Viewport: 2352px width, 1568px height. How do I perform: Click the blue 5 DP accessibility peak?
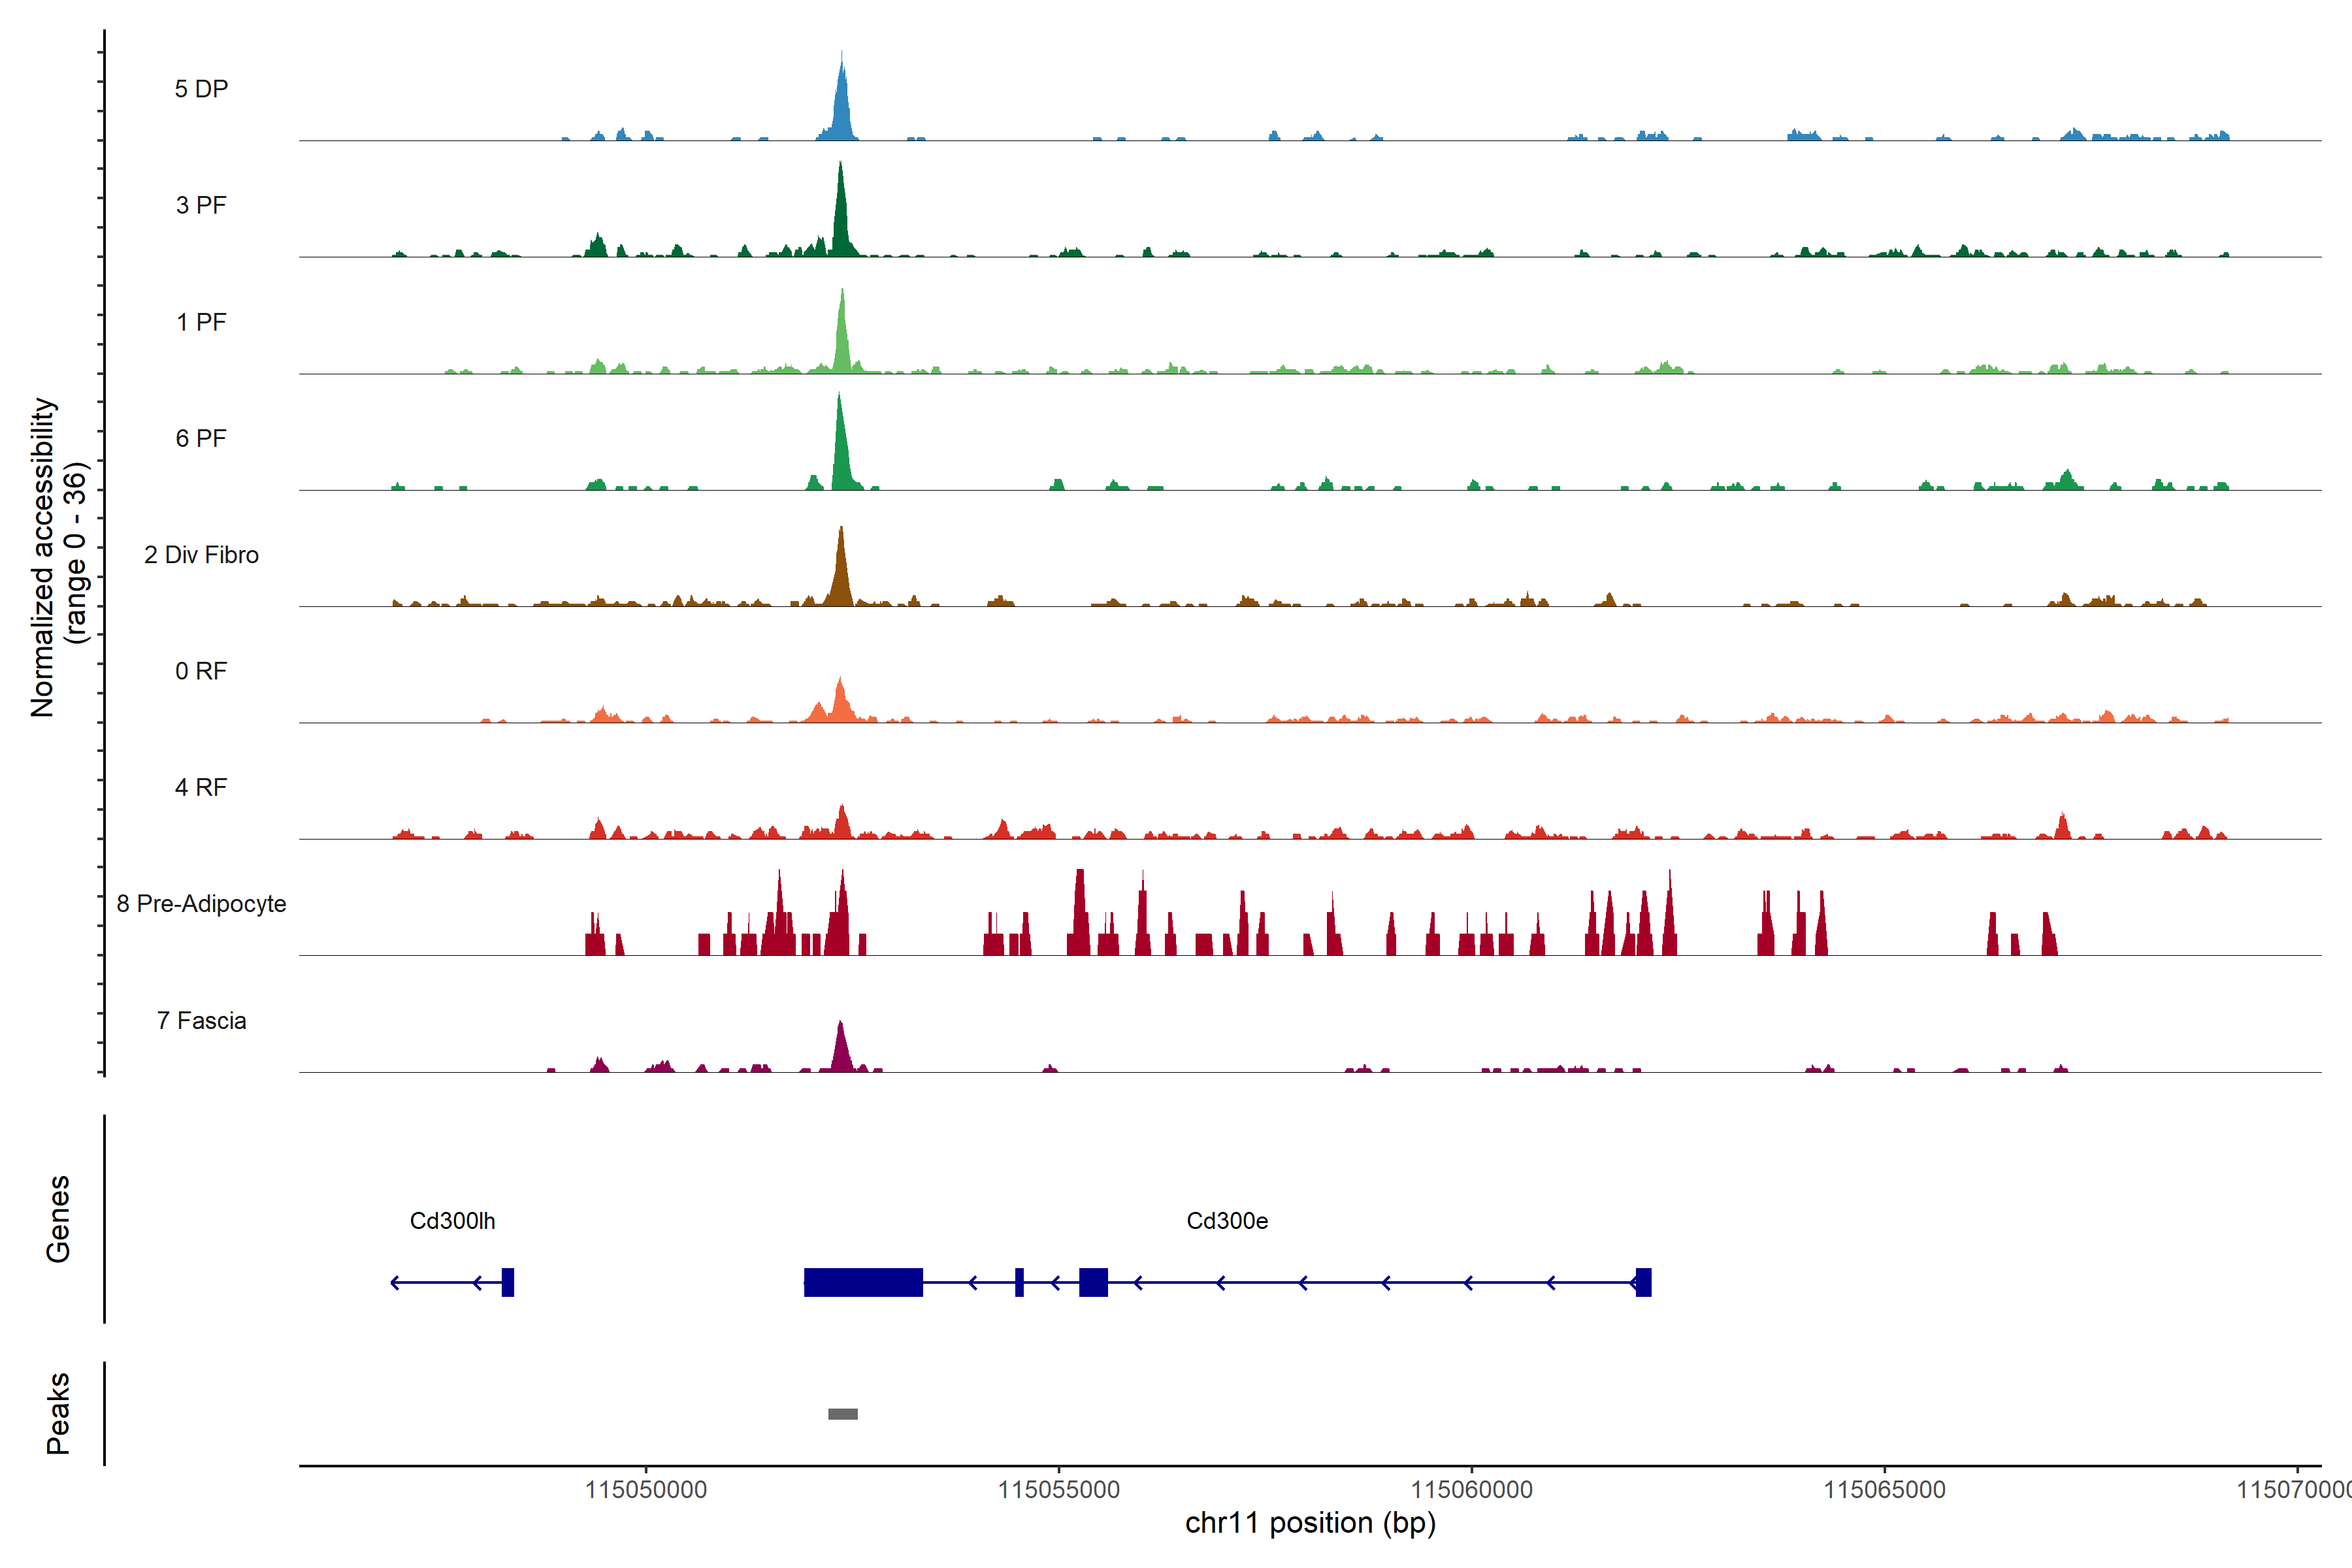click(842, 110)
